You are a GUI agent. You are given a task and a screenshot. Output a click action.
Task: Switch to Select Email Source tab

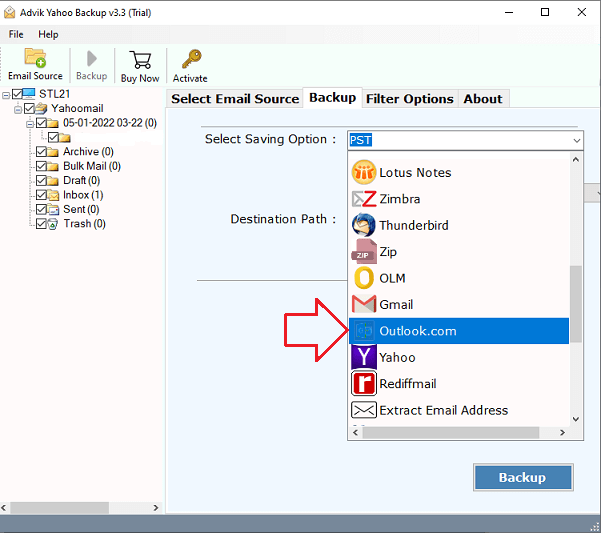coord(235,99)
